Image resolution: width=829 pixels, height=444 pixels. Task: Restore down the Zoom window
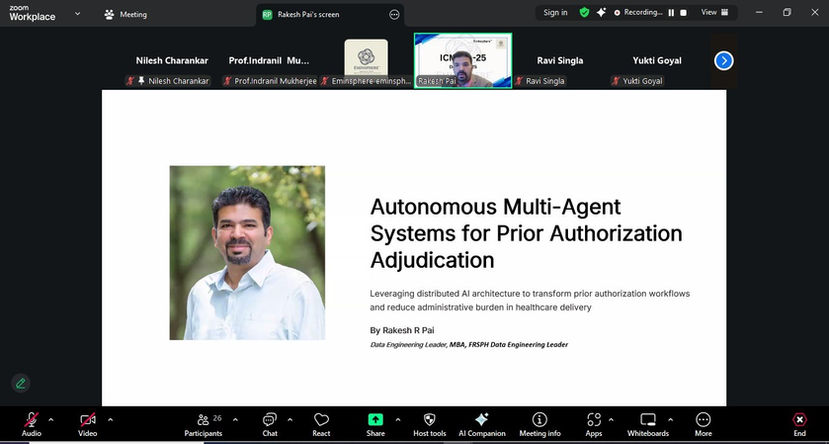pos(787,13)
